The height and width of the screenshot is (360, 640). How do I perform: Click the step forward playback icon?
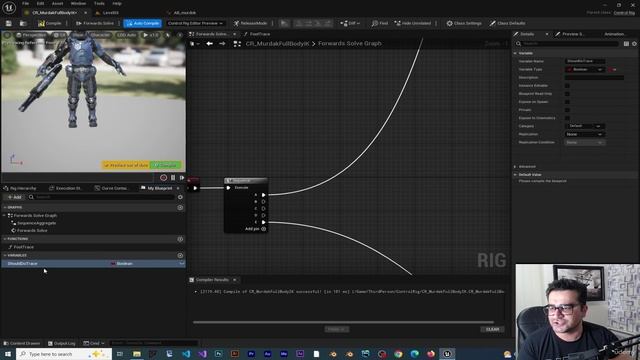coord(182,178)
